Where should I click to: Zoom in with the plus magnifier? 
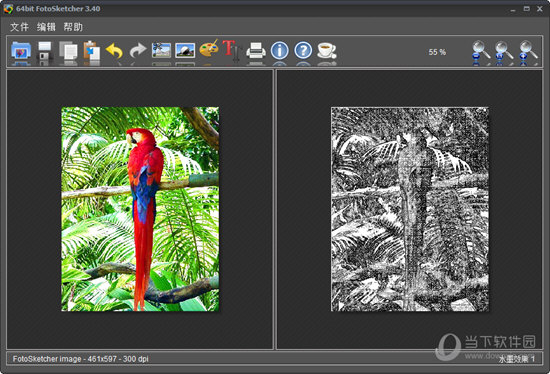(x=528, y=52)
